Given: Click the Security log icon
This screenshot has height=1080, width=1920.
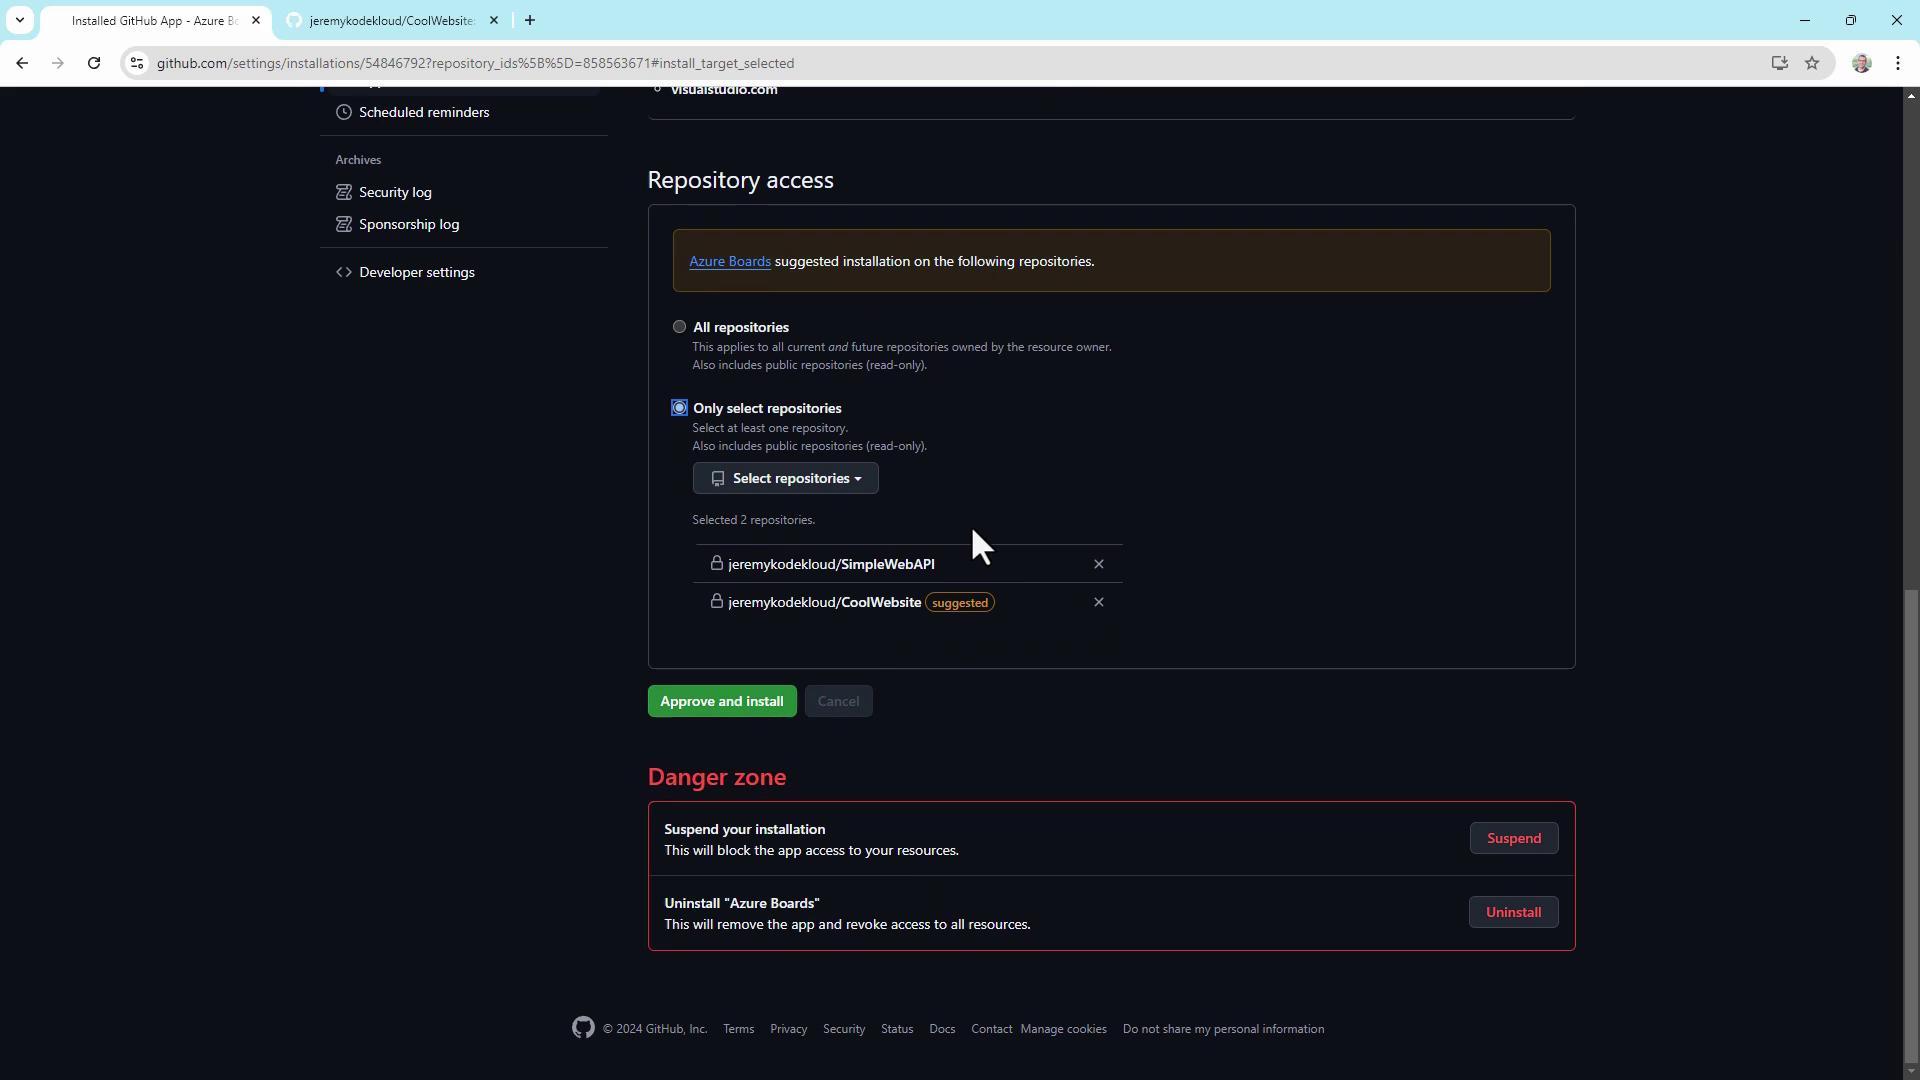Looking at the screenshot, I should [x=344, y=192].
